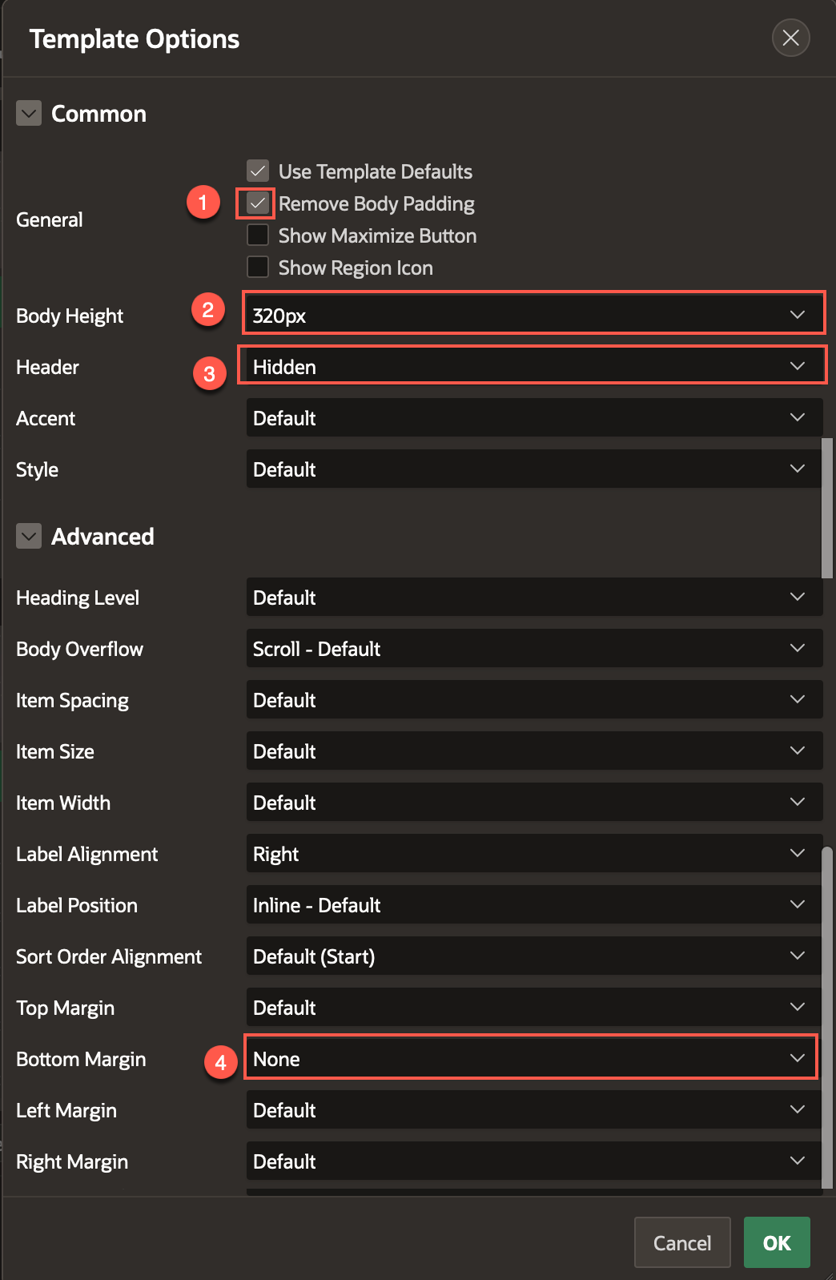
Task: Open the Label Alignment dropdown
Action: coord(533,854)
